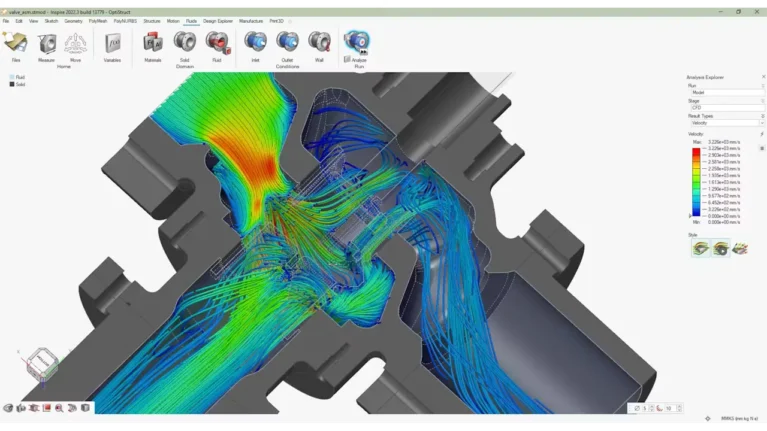Screen dimensions: 767x431
Task: Select the first streamline Style icon
Action: coord(700,249)
